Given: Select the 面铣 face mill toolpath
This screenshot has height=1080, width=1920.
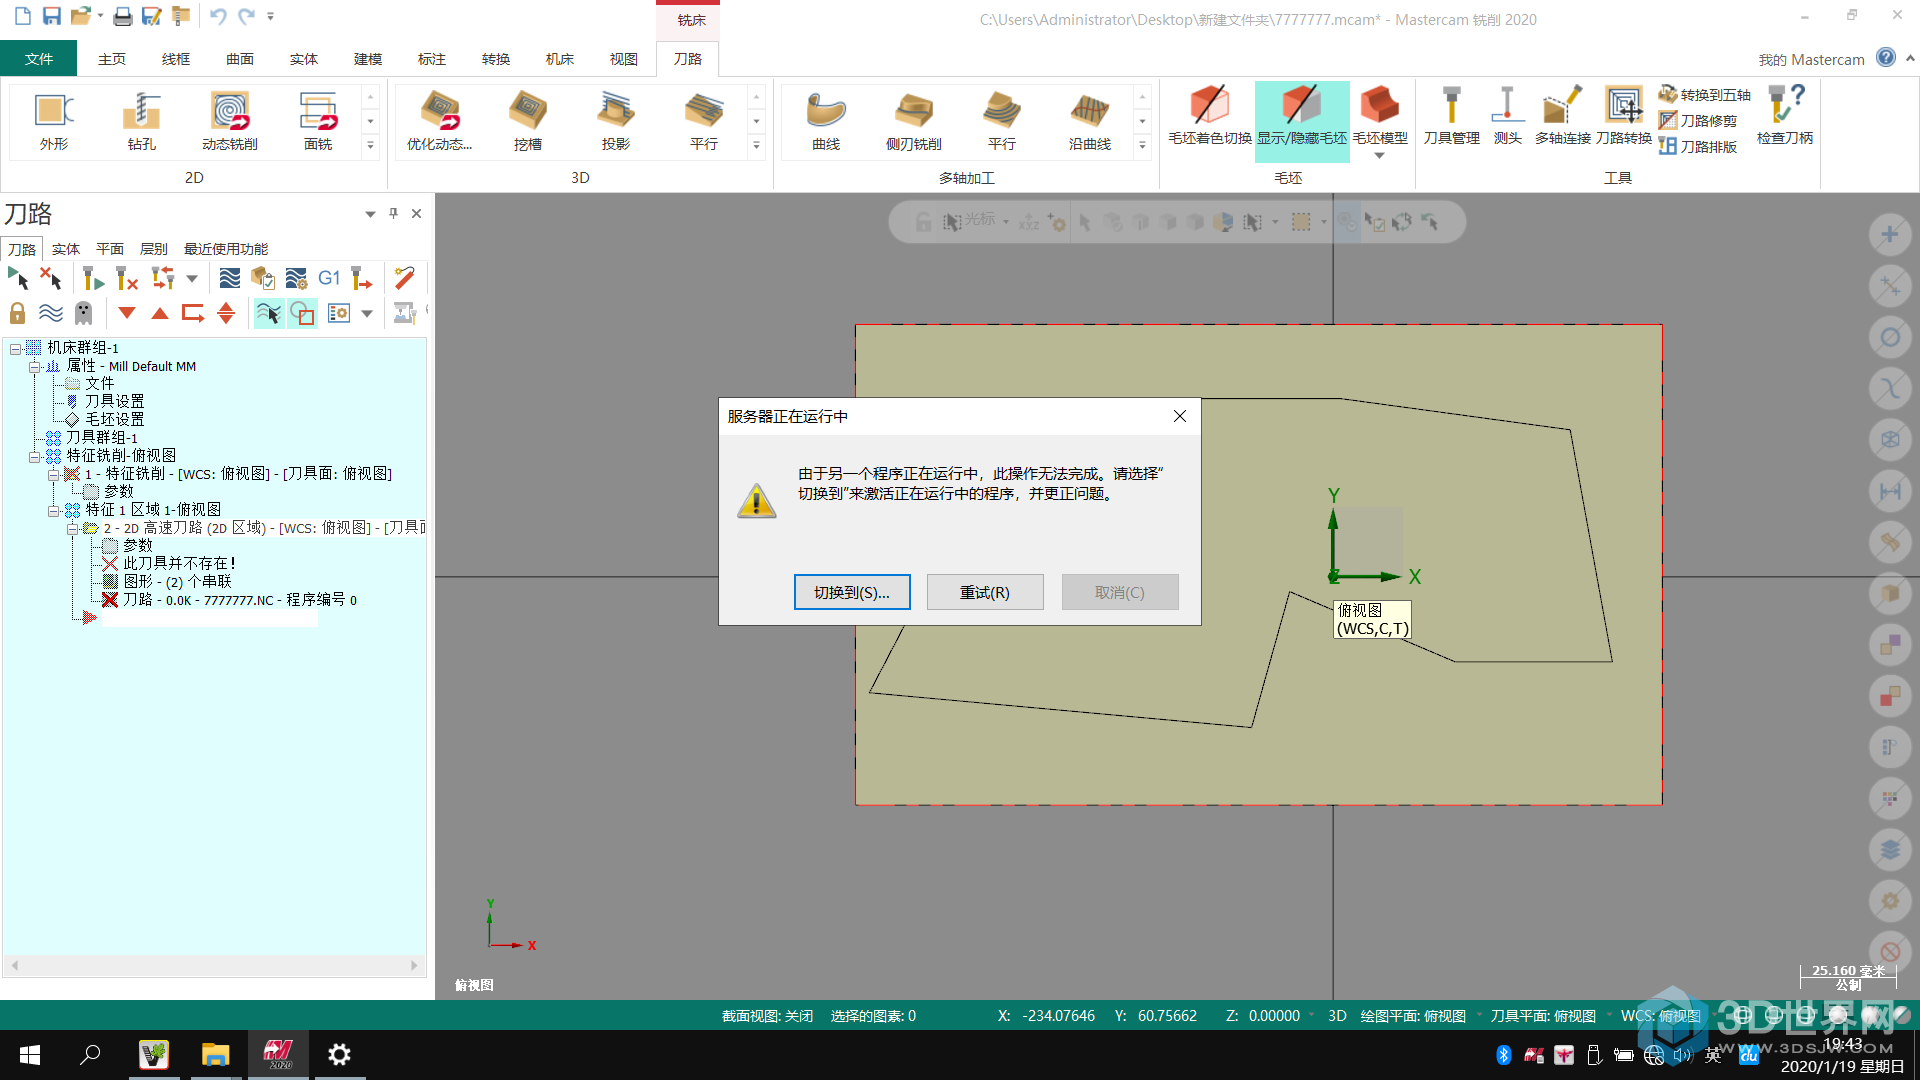Looking at the screenshot, I should 318,121.
